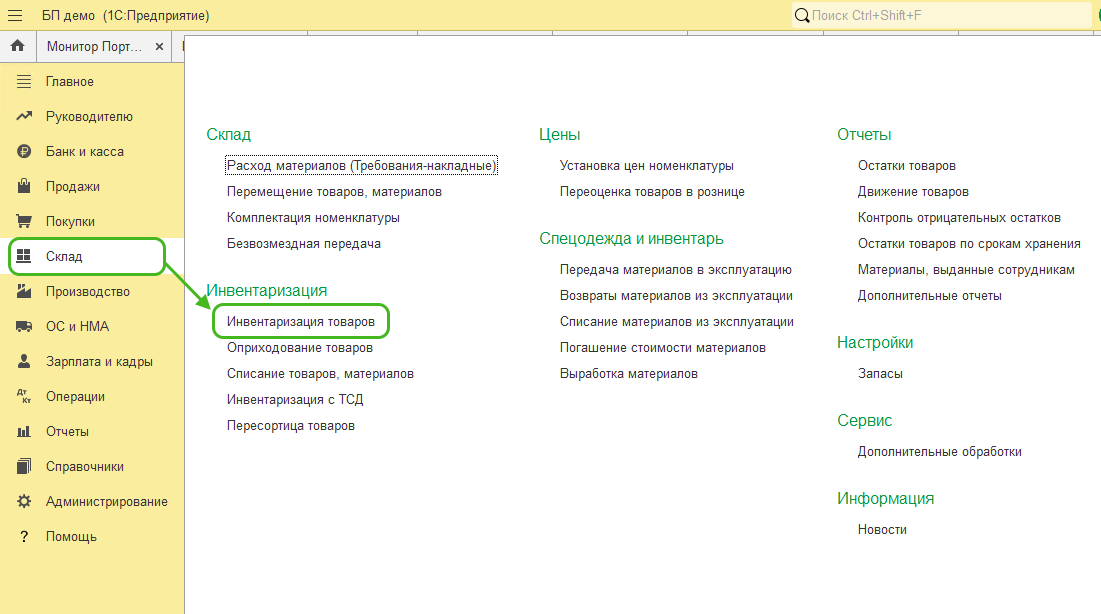The height and width of the screenshot is (614, 1101).
Task: Click the Производство factory icon
Action: pyautogui.click(x=24, y=292)
